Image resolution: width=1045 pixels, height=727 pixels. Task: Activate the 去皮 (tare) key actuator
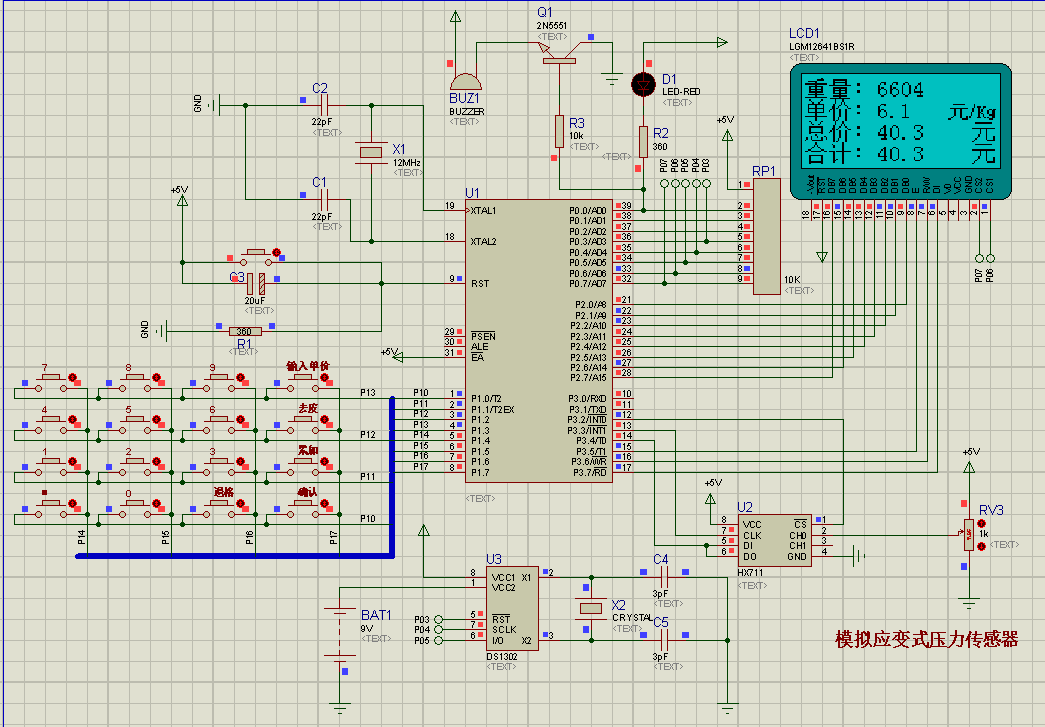point(324,419)
